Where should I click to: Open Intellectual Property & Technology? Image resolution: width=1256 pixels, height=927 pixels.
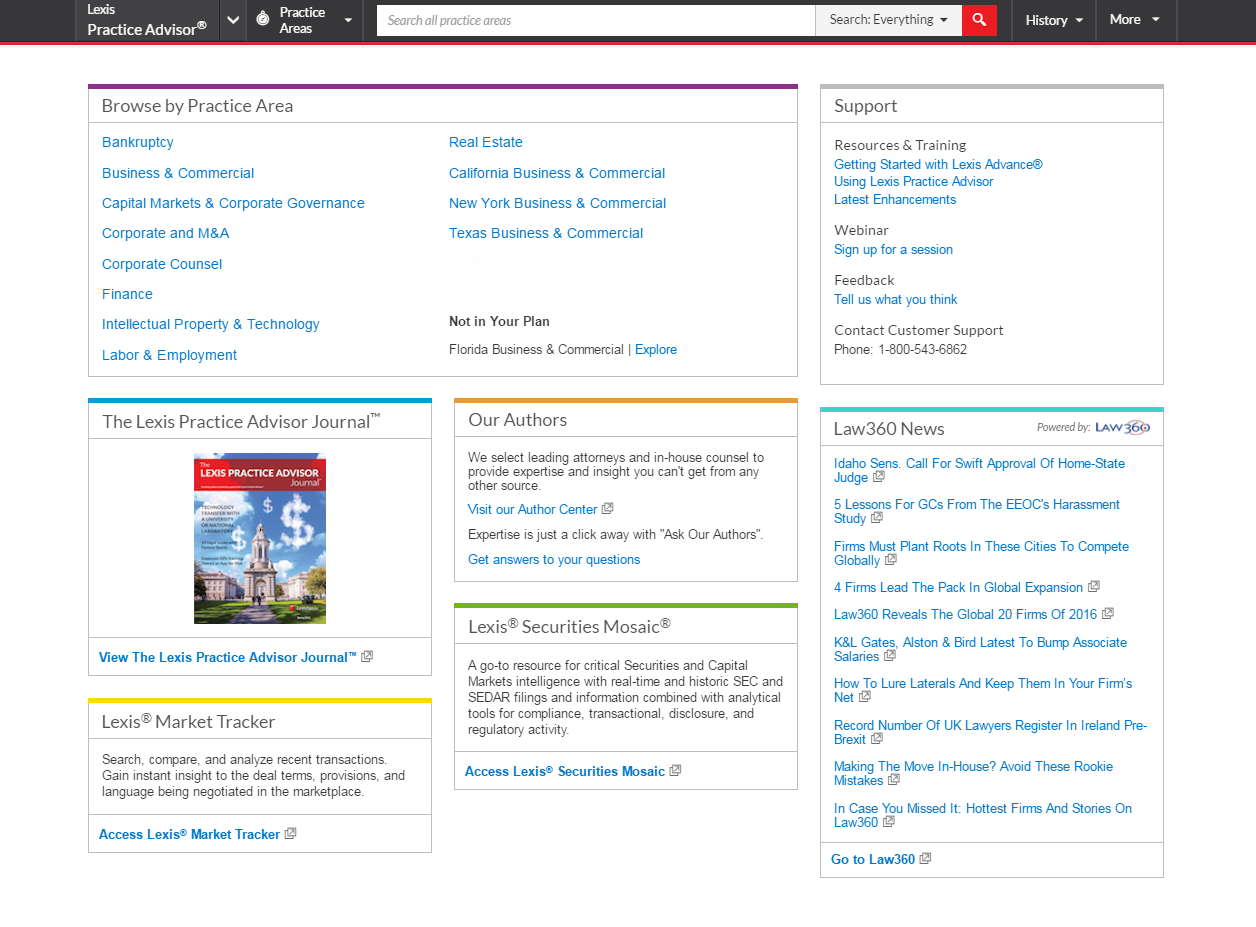(211, 324)
